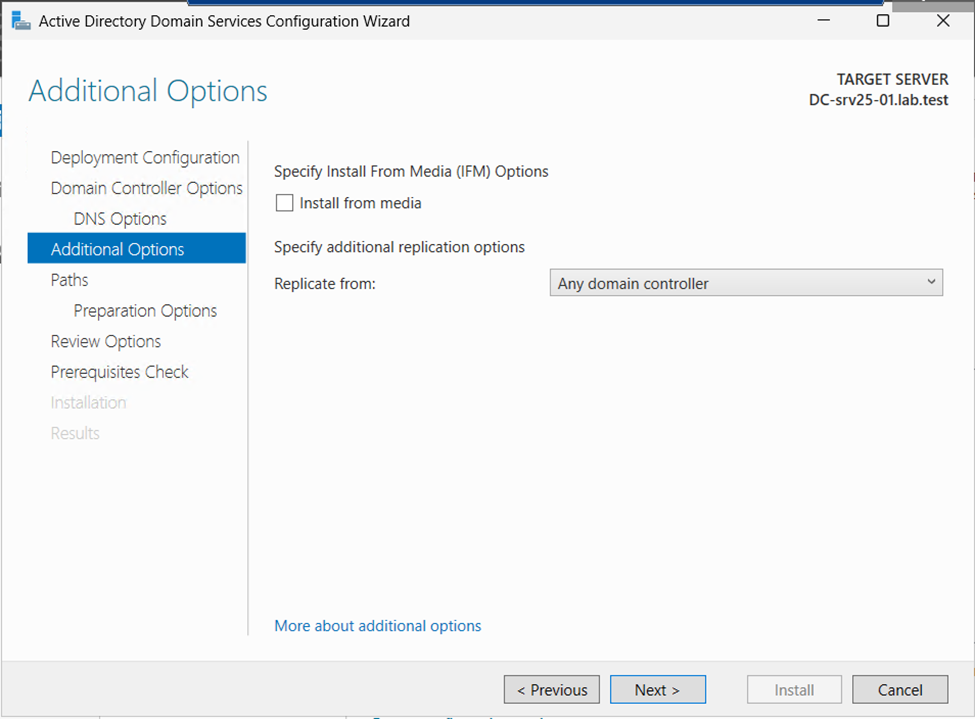
Task: Minimize the wizard window
Action: [x=823, y=21]
